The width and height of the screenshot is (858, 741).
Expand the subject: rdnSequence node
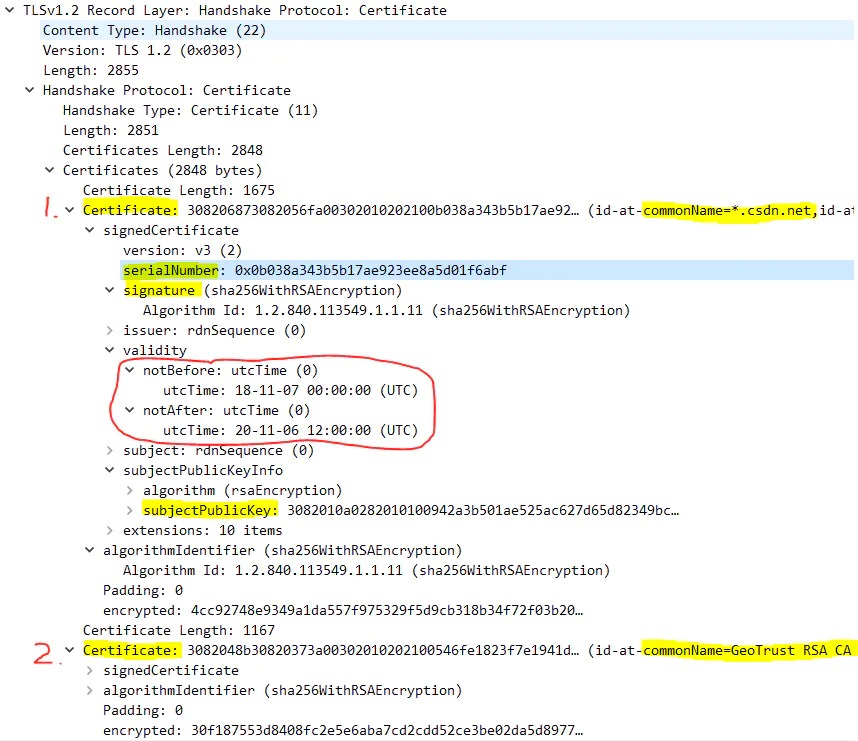(x=109, y=450)
